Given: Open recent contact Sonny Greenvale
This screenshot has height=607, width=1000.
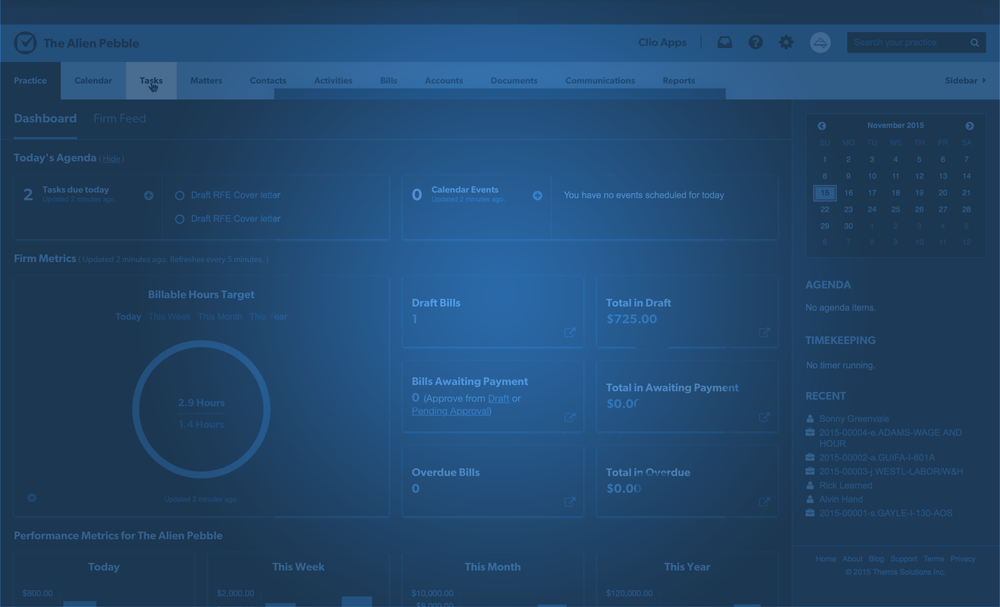Looking at the screenshot, I should pos(854,419).
